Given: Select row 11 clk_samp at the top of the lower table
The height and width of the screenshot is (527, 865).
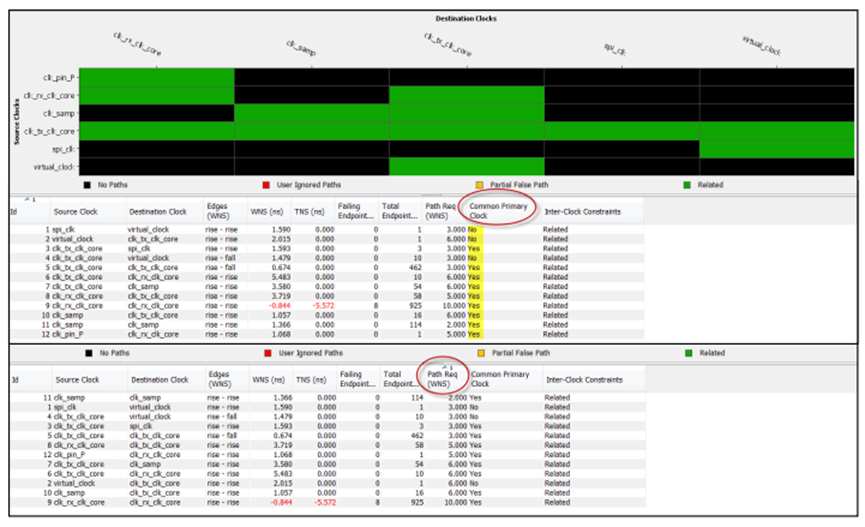Looking at the screenshot, I should tap(328, 397).
